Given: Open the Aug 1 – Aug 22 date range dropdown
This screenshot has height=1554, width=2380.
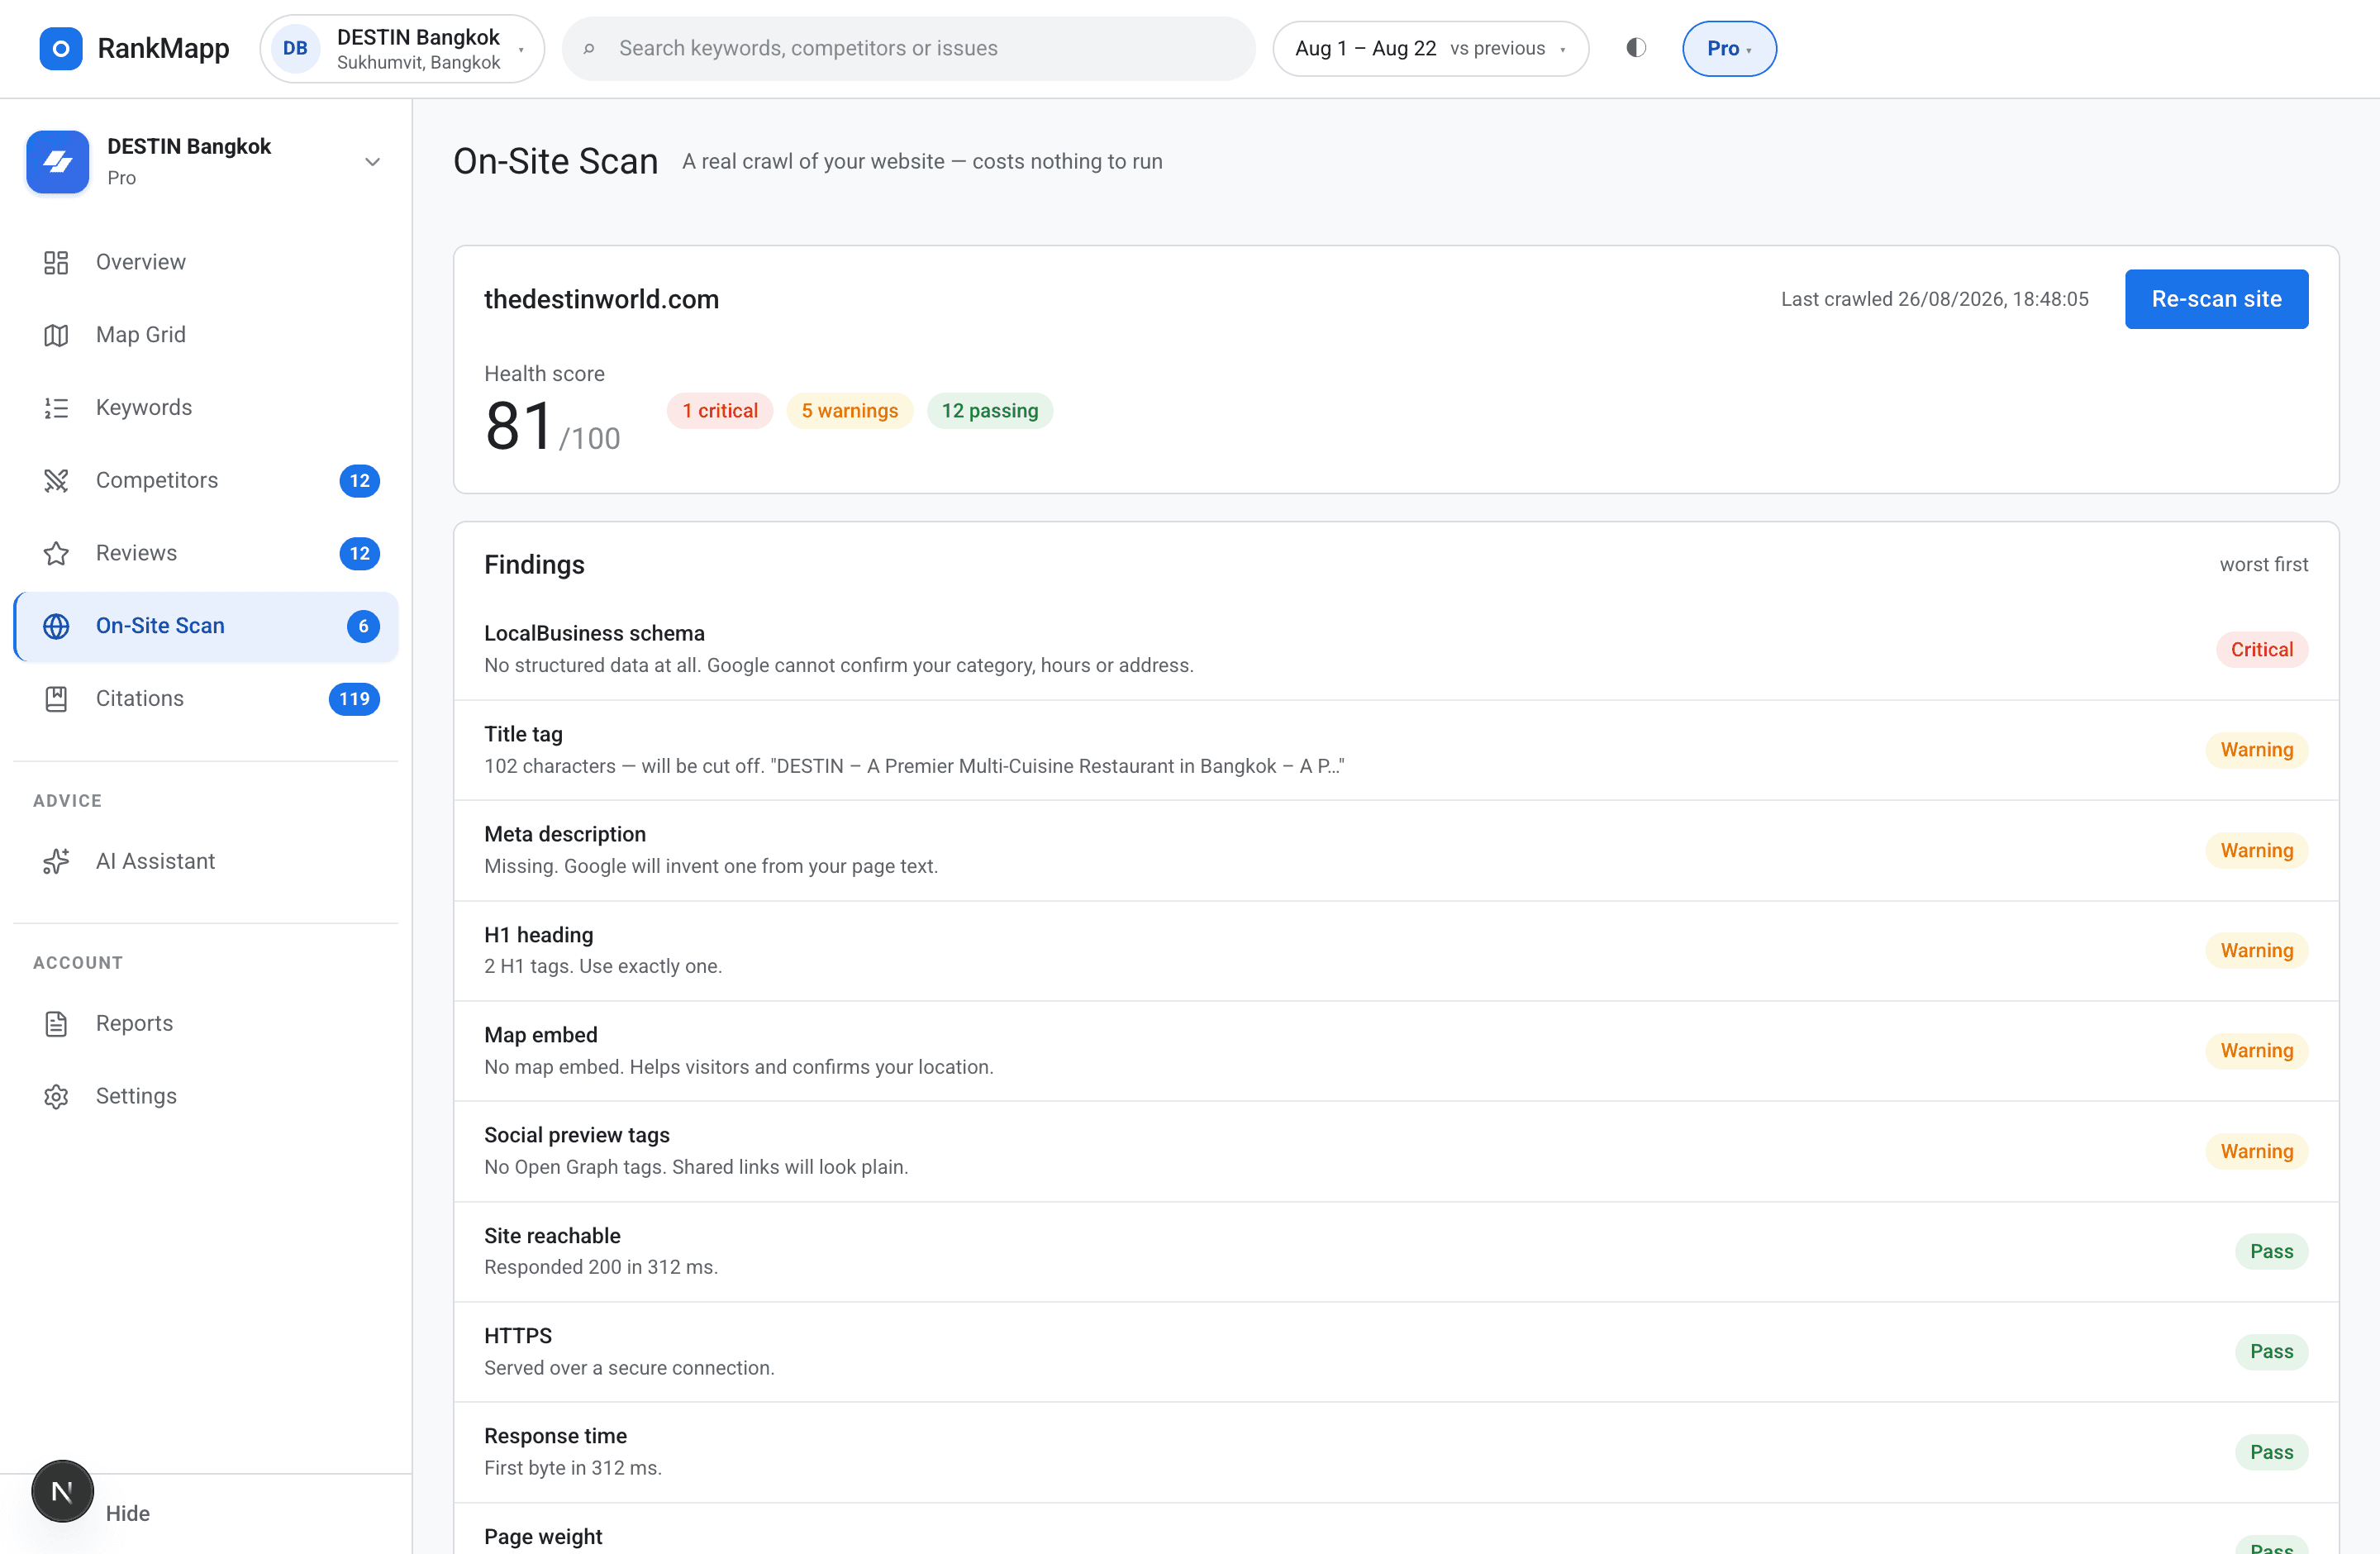Looking at the screenshot, I should click(x=1430, y=48).
